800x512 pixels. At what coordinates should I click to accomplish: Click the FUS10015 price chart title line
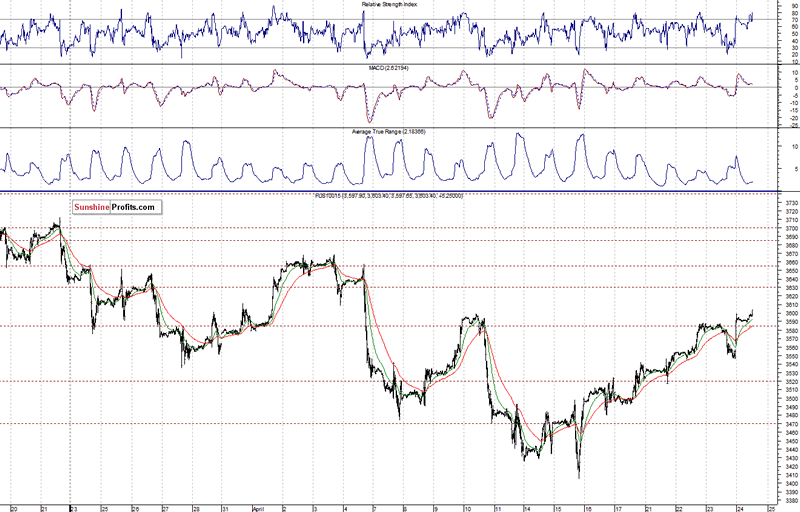tap(389, 195)
